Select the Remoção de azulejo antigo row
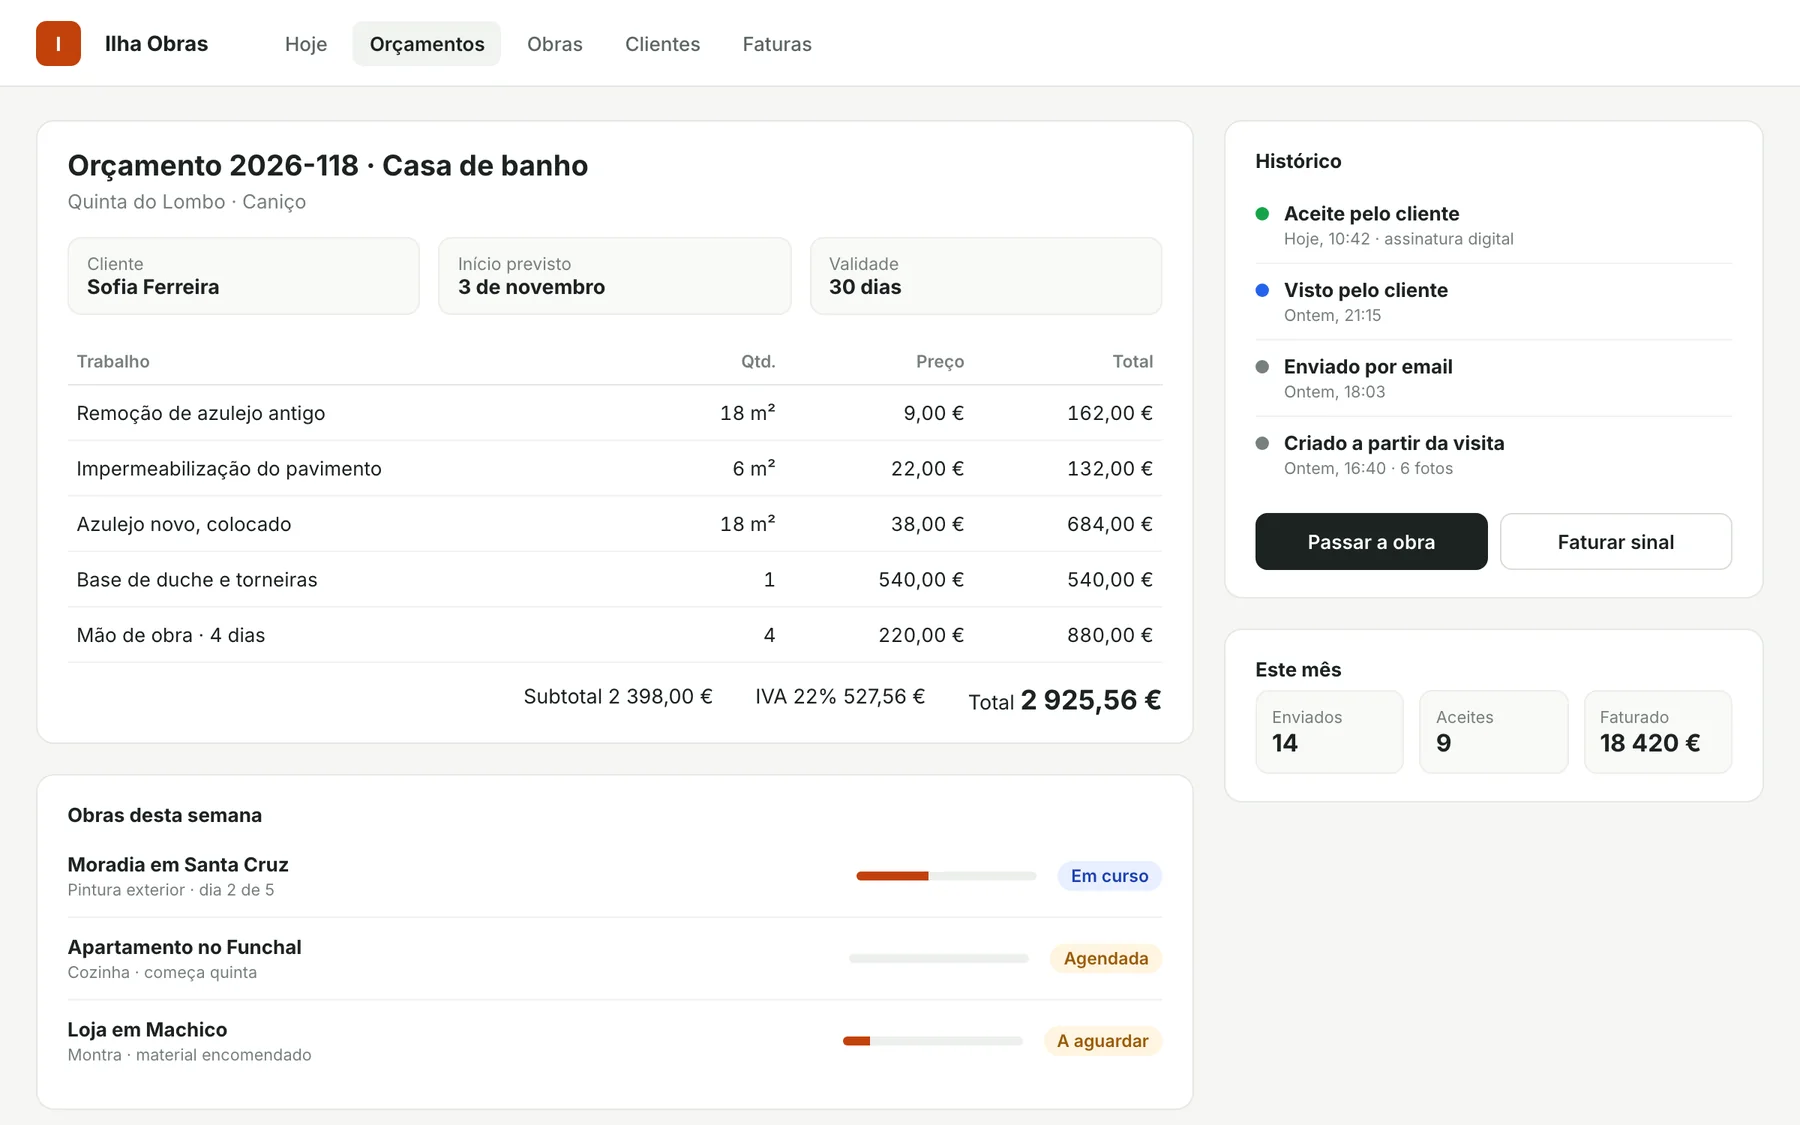The height and width of the screenshot is (1125, 1800). [x=615, y=413]
